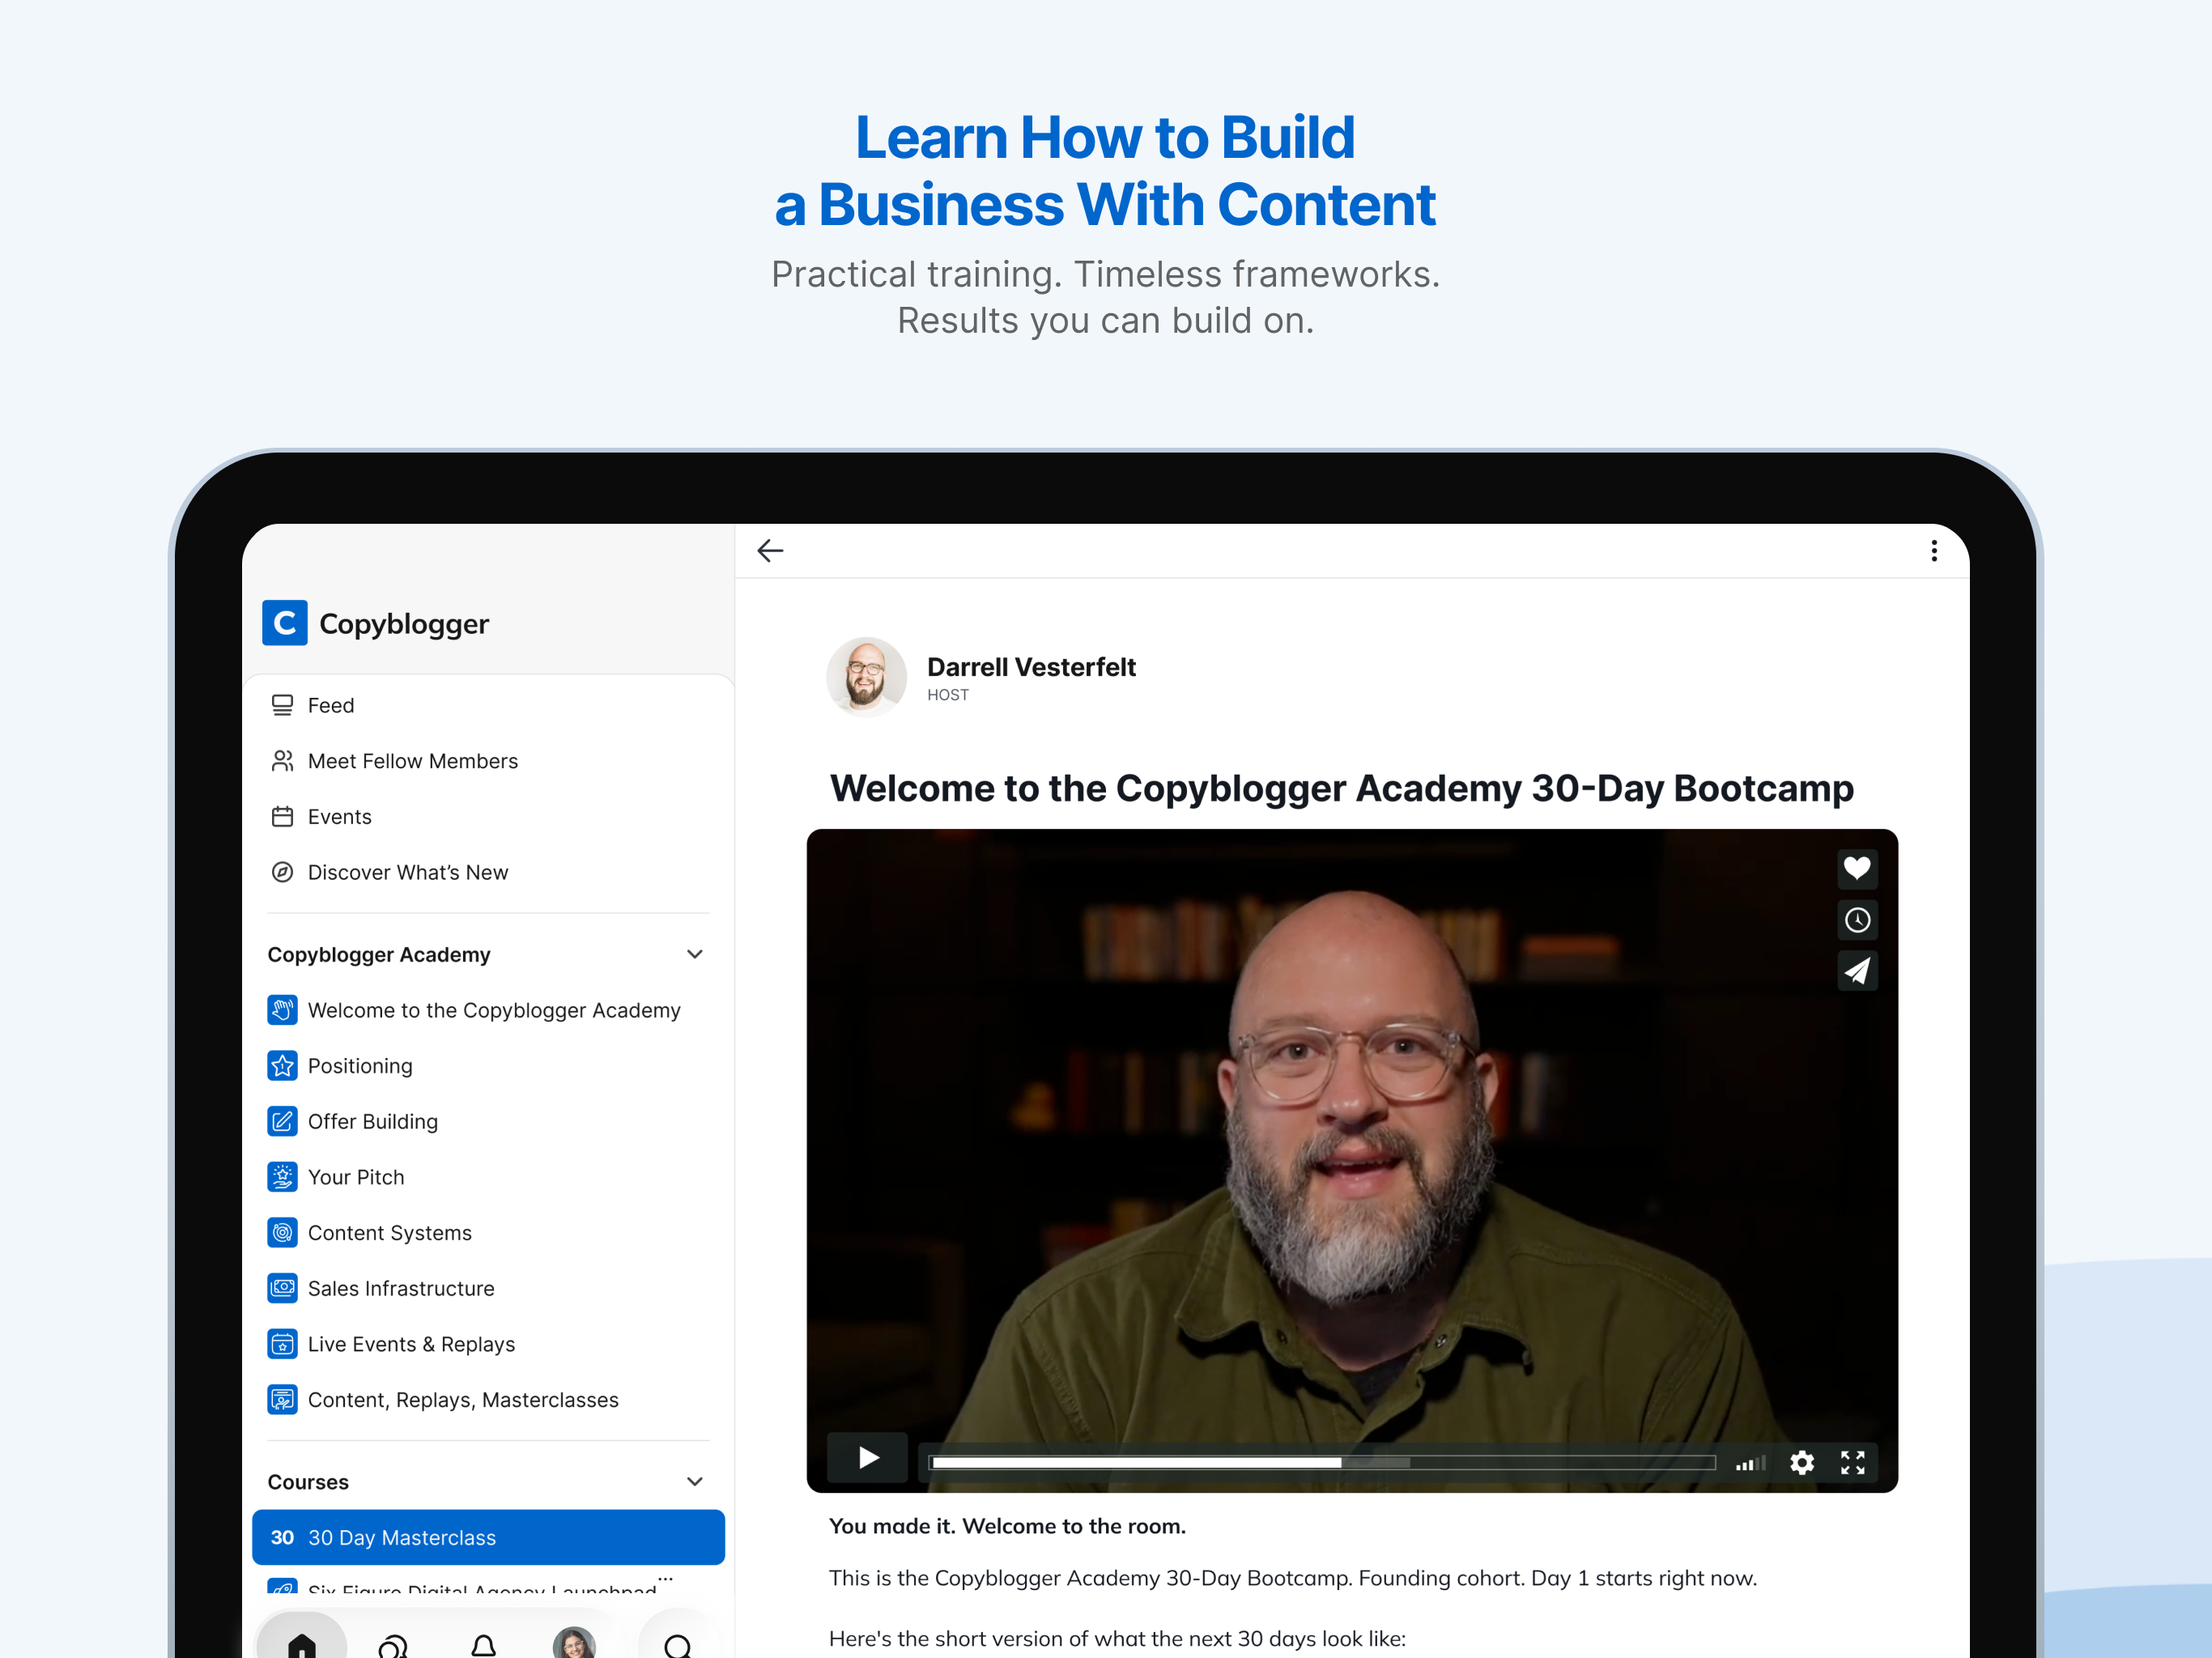Open the Offer Building space

tap(489, 1121)
